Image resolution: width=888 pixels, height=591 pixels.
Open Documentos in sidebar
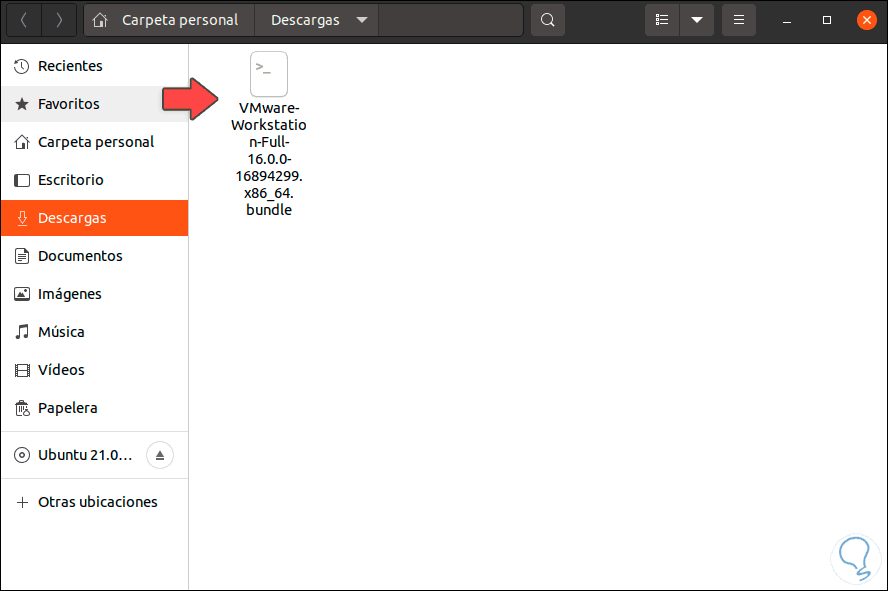(95, 256)
